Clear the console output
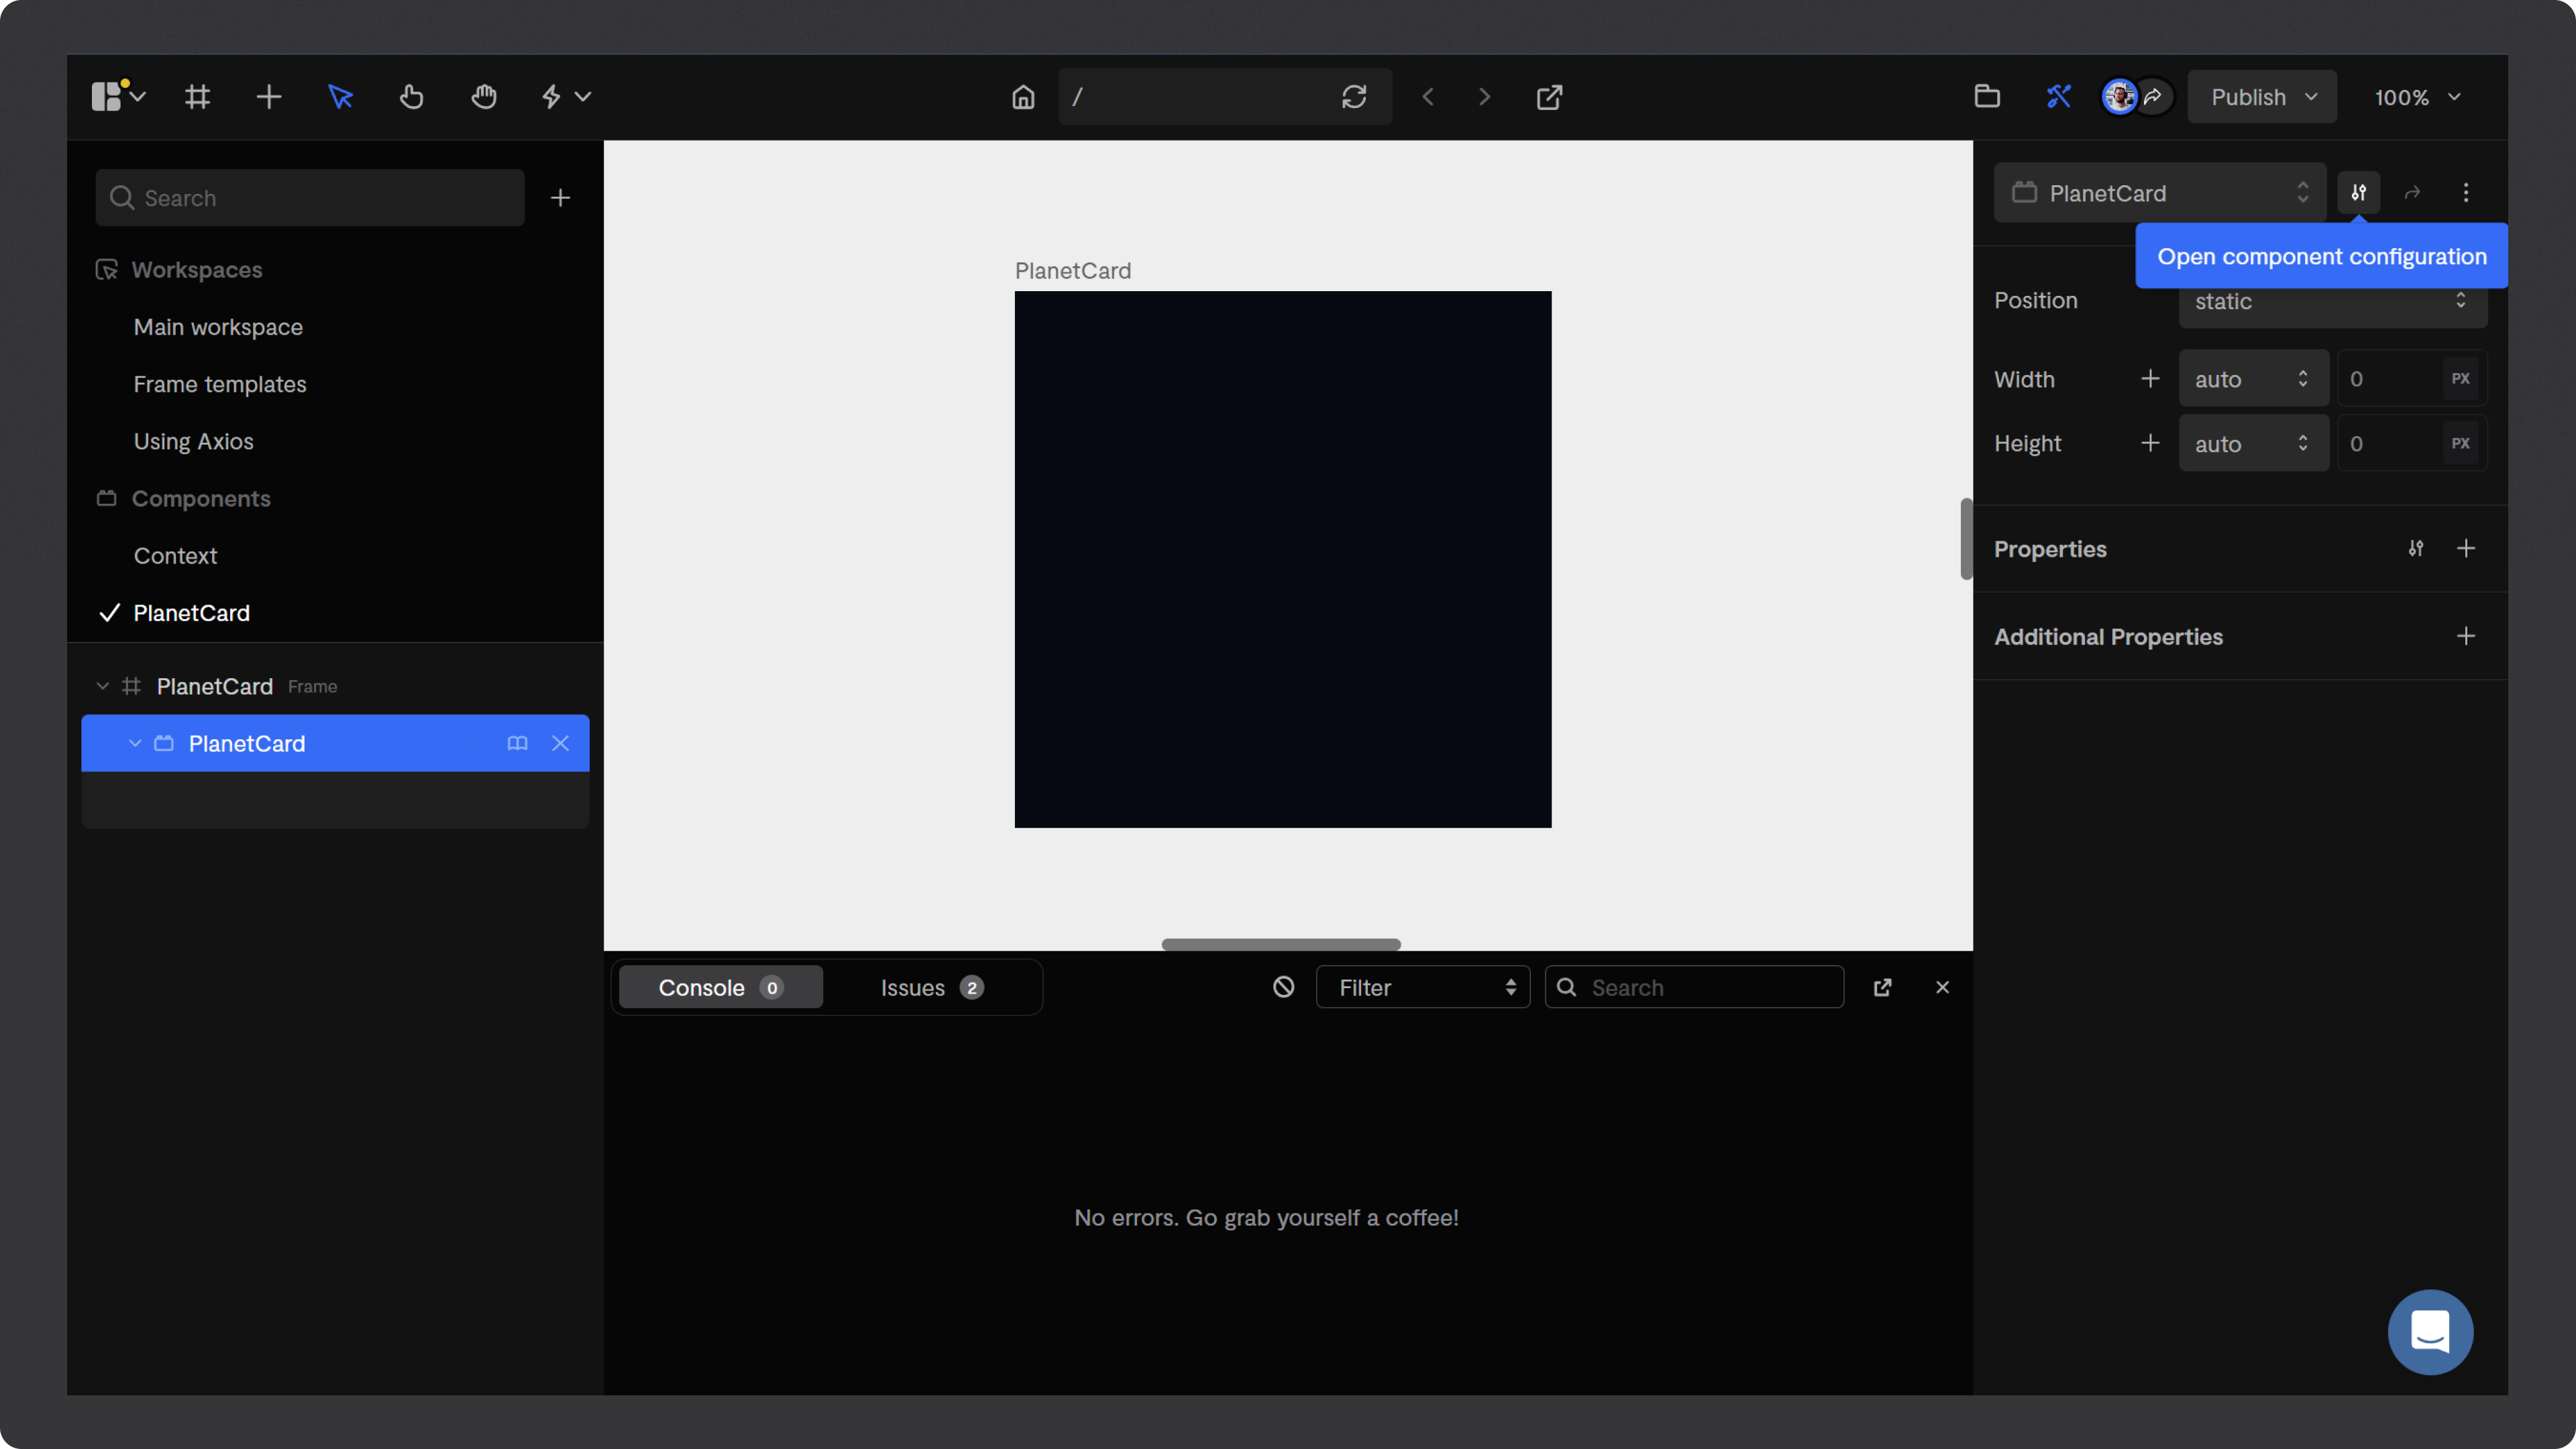 click(x=1284, y=987)
